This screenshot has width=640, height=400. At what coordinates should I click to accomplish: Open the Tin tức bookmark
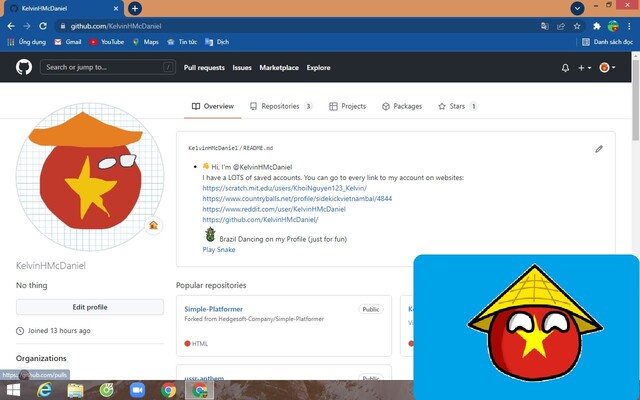[182, 42]
